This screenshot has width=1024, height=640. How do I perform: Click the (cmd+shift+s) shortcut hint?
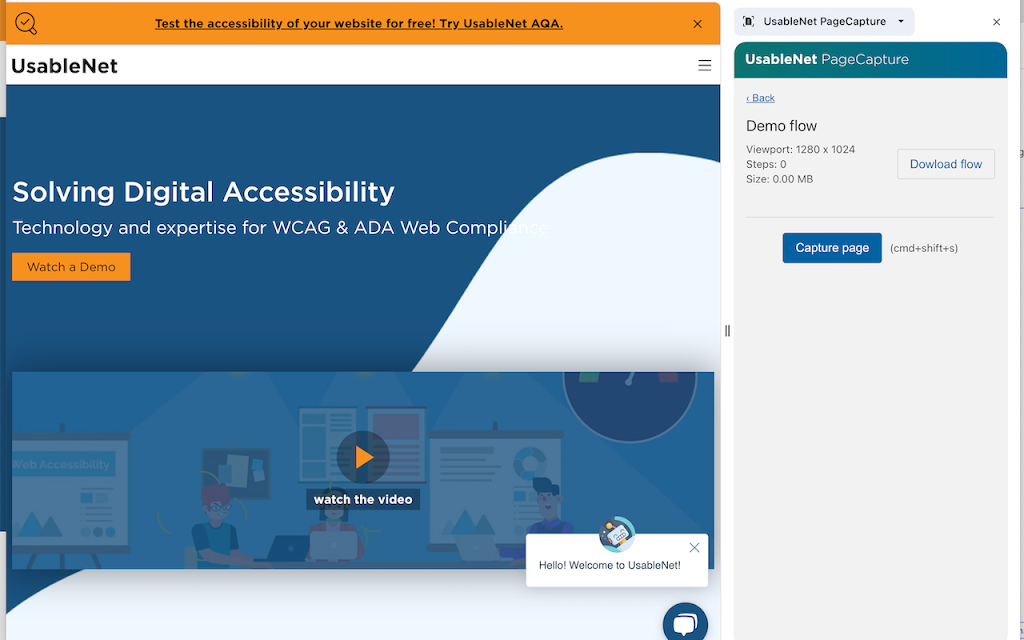pos(923,248)
